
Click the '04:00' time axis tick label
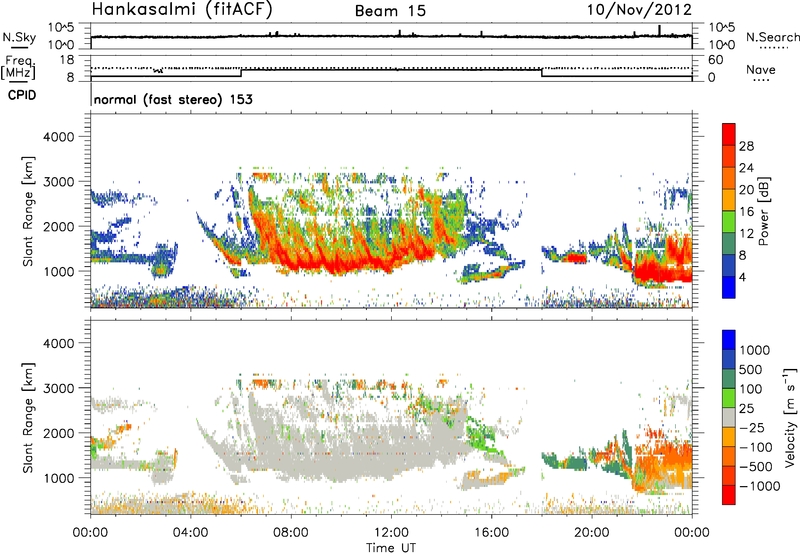(x=191, y=533)
